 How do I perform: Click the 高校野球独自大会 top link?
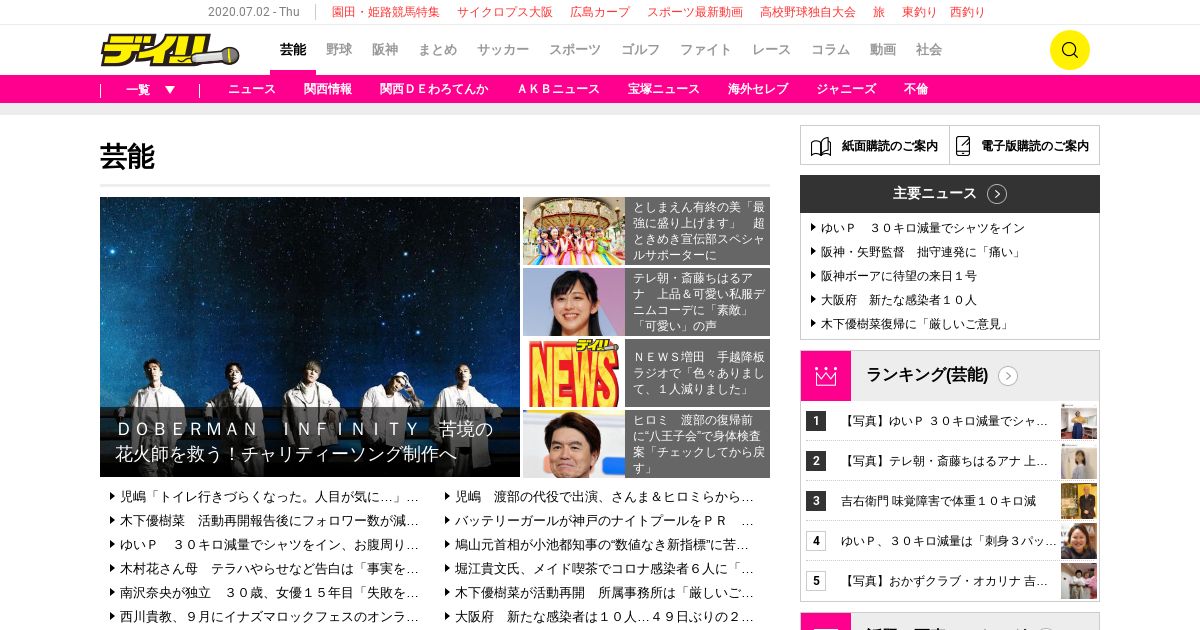(x=808, y=12)
